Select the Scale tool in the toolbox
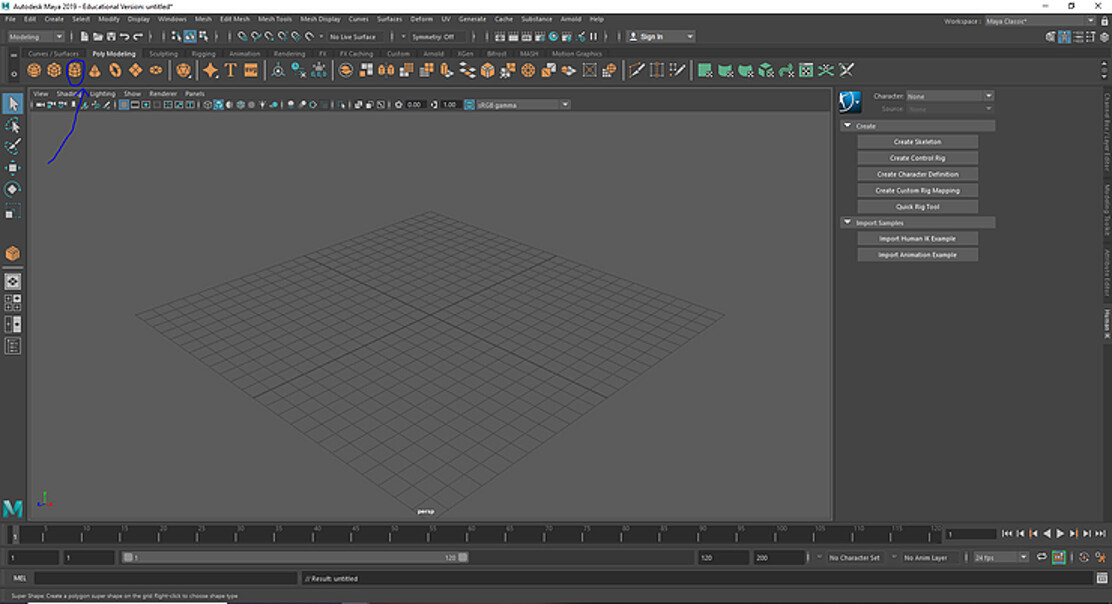This screenshot has height=604, width=1112. point(14,210)
